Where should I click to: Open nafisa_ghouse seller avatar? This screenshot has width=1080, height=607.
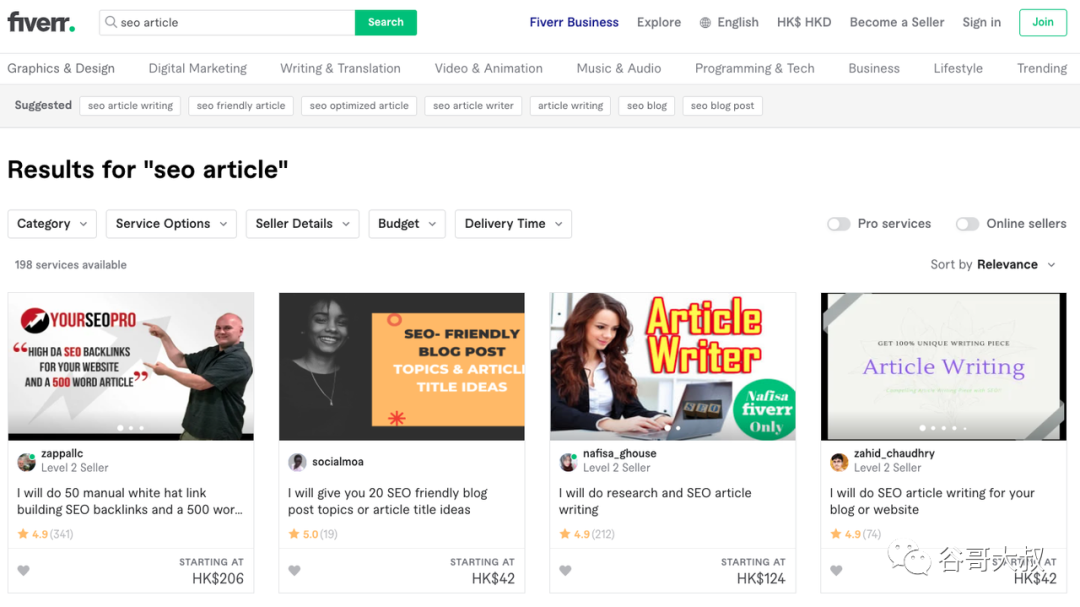pyautogui.click(x=568, y=462)
